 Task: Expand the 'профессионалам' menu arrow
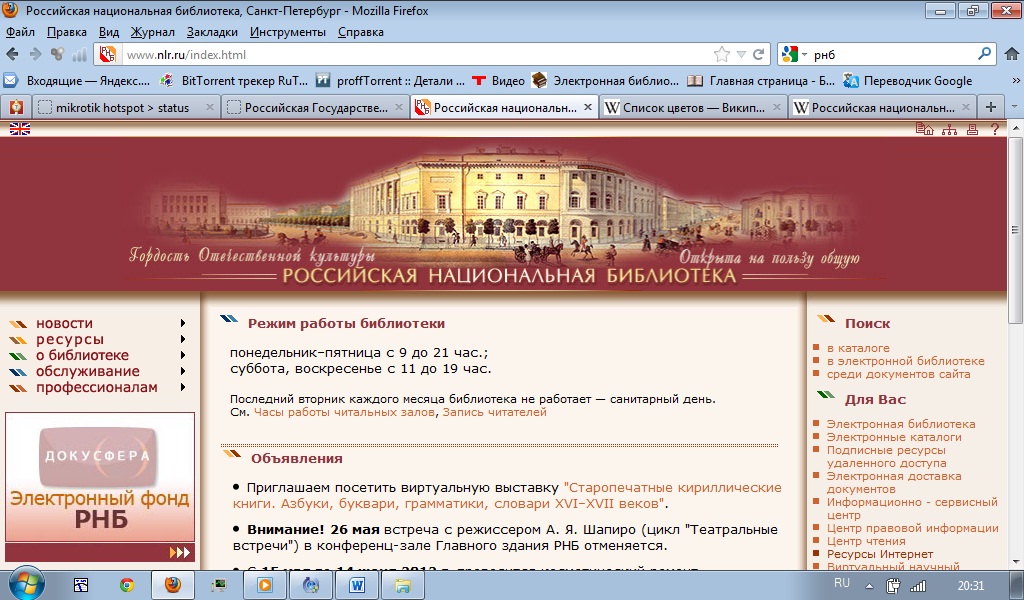tap(183, 387)
